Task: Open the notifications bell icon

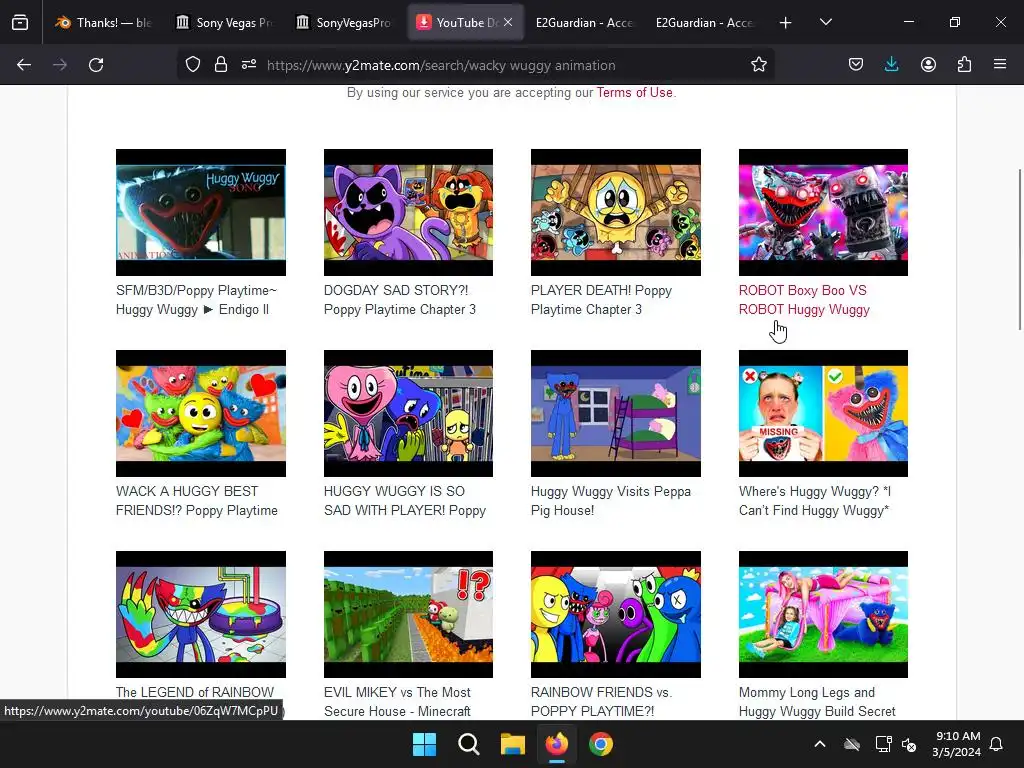Action: [x=996, y=744]
